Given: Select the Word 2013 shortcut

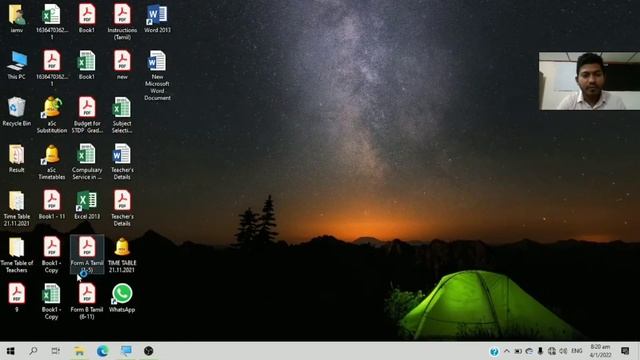Looking at the screenshot, I should pos(157,18).
